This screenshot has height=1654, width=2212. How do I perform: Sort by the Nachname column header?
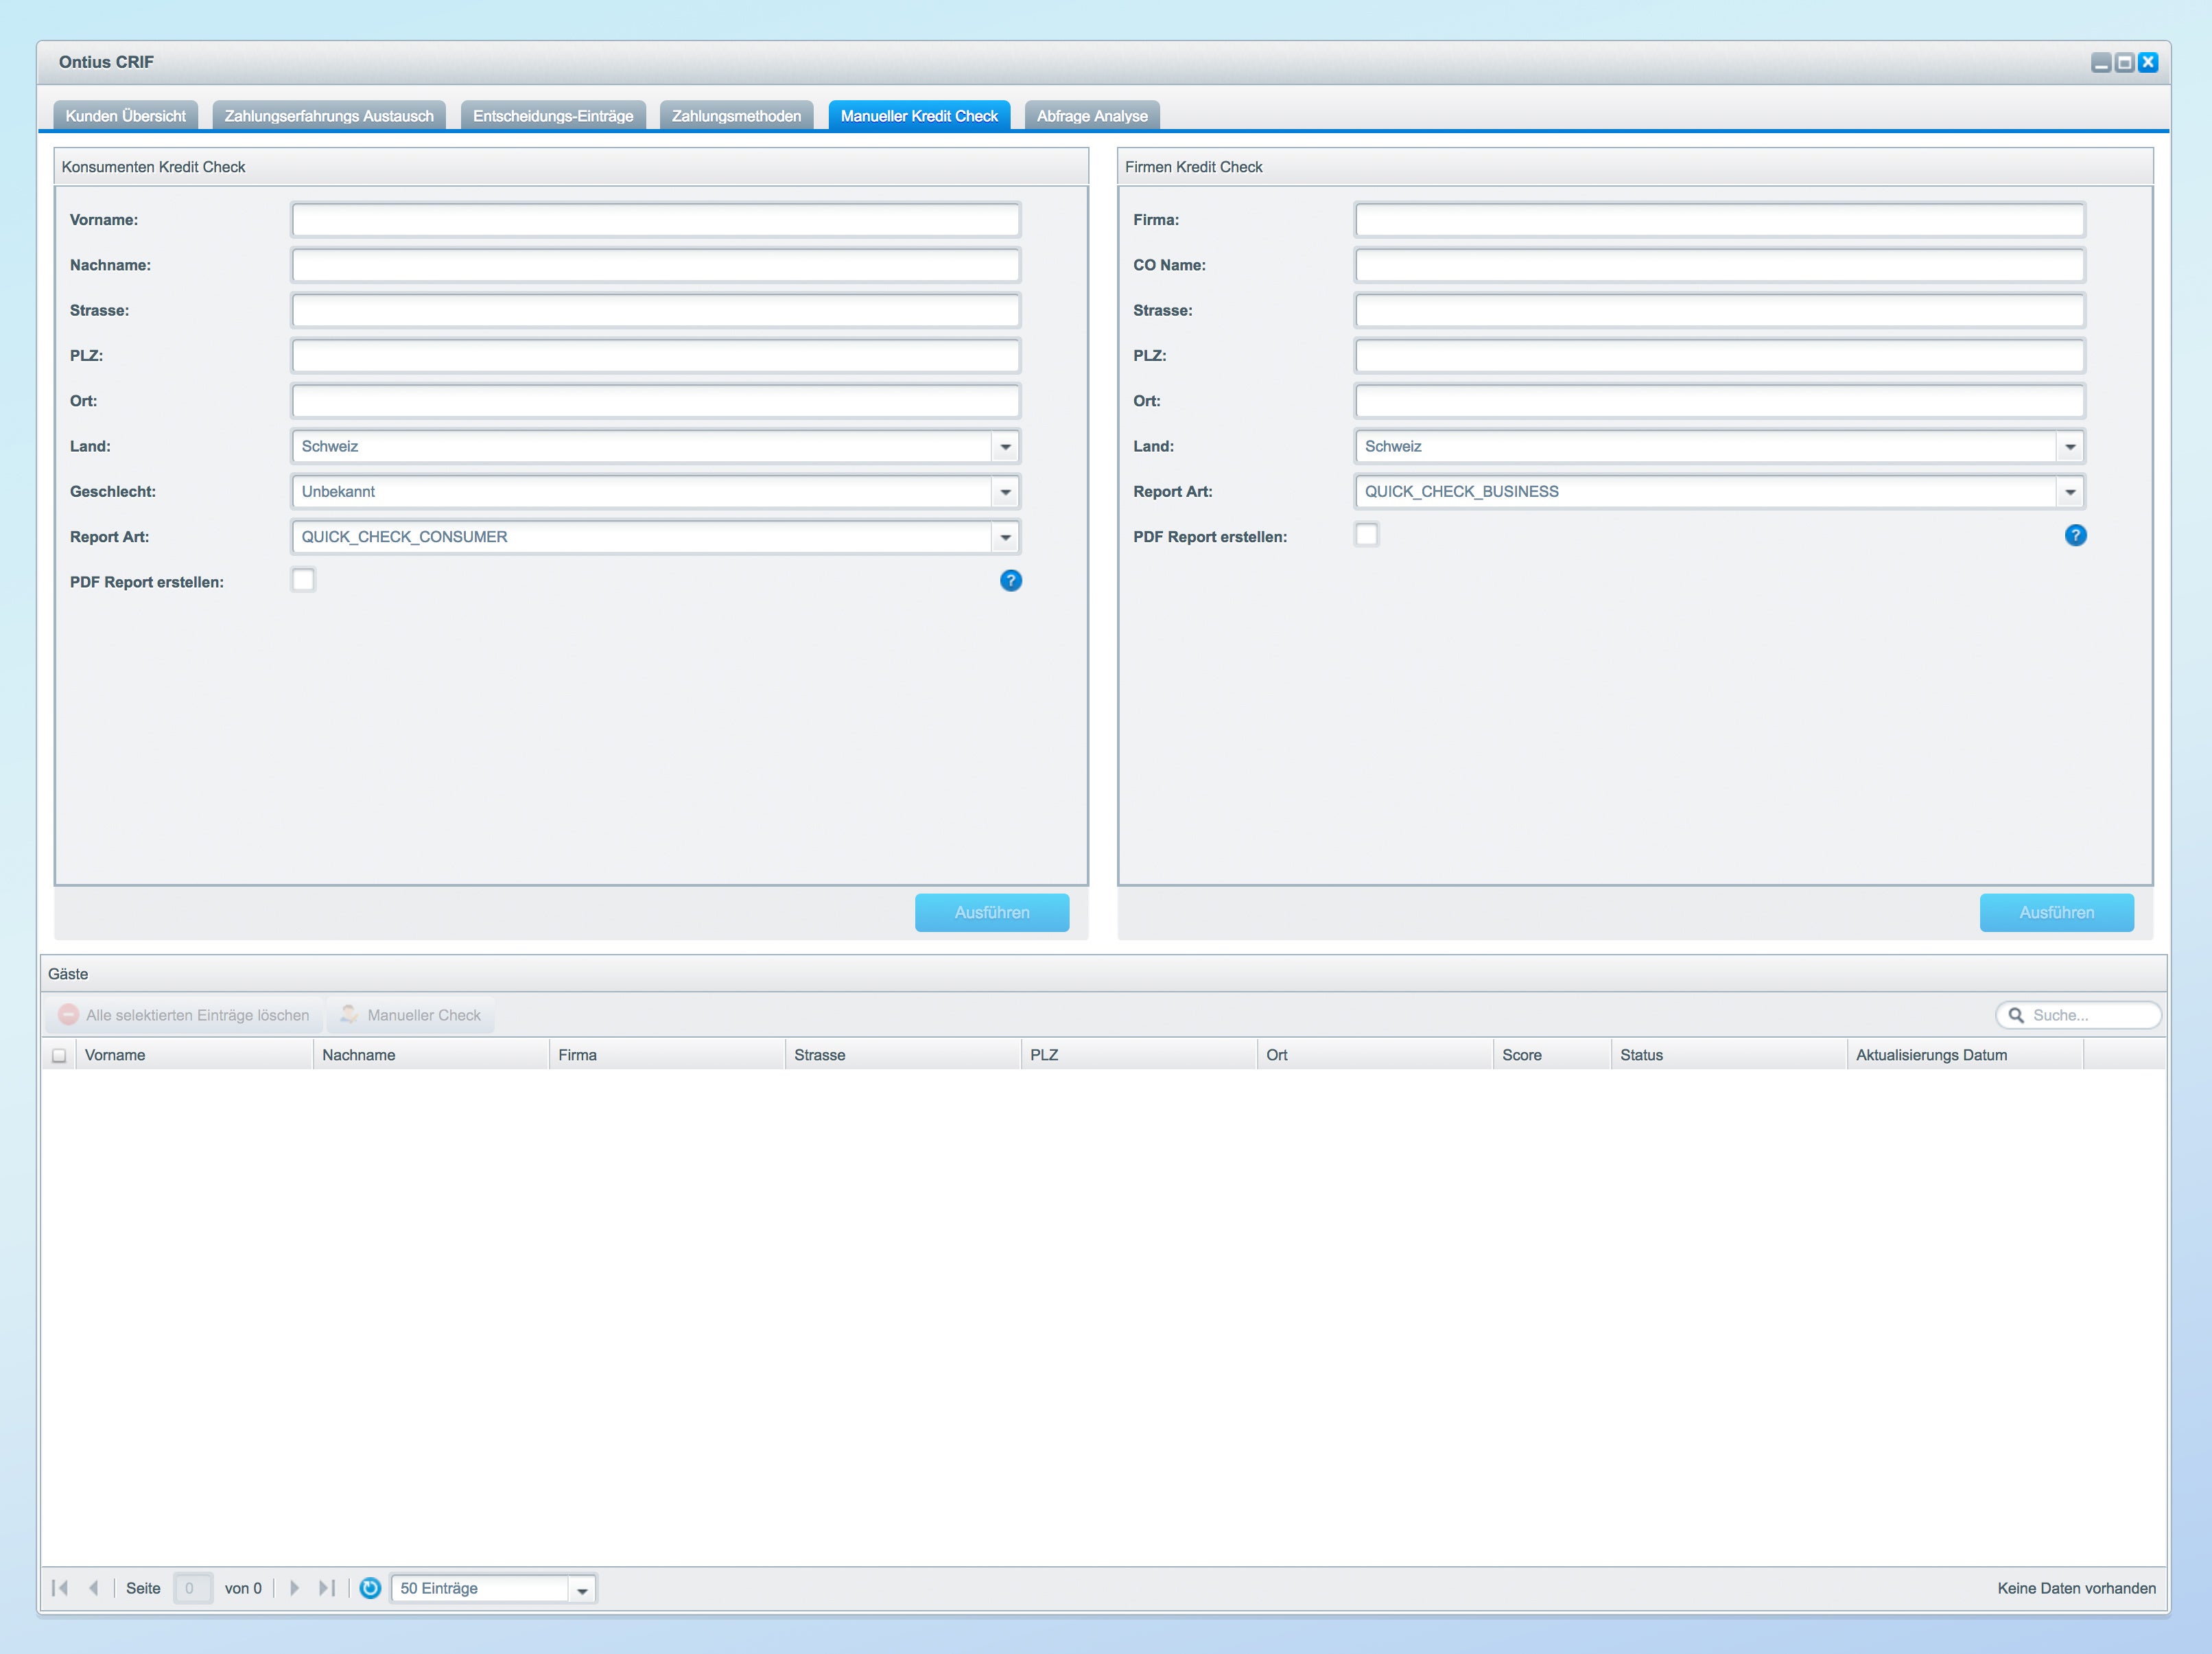431,1055
